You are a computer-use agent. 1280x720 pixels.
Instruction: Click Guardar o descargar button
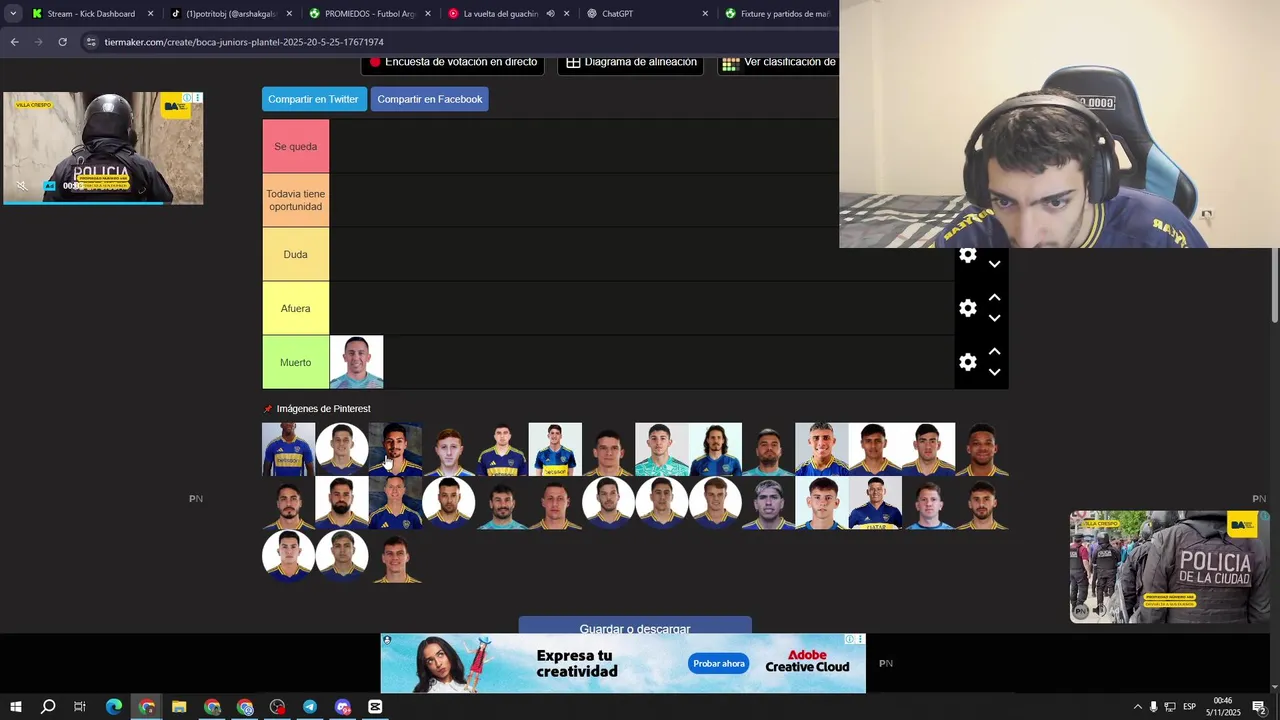pos(635,626)
